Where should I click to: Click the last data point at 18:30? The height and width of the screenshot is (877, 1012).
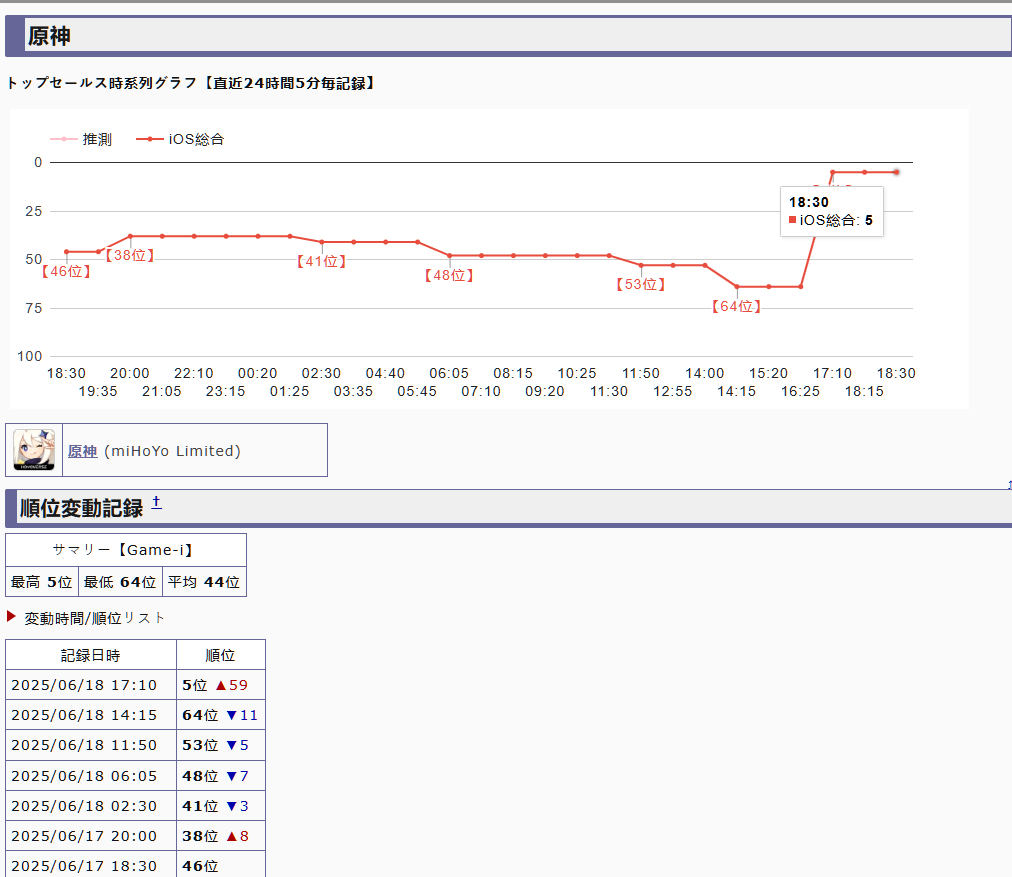[x=896, y=172]
